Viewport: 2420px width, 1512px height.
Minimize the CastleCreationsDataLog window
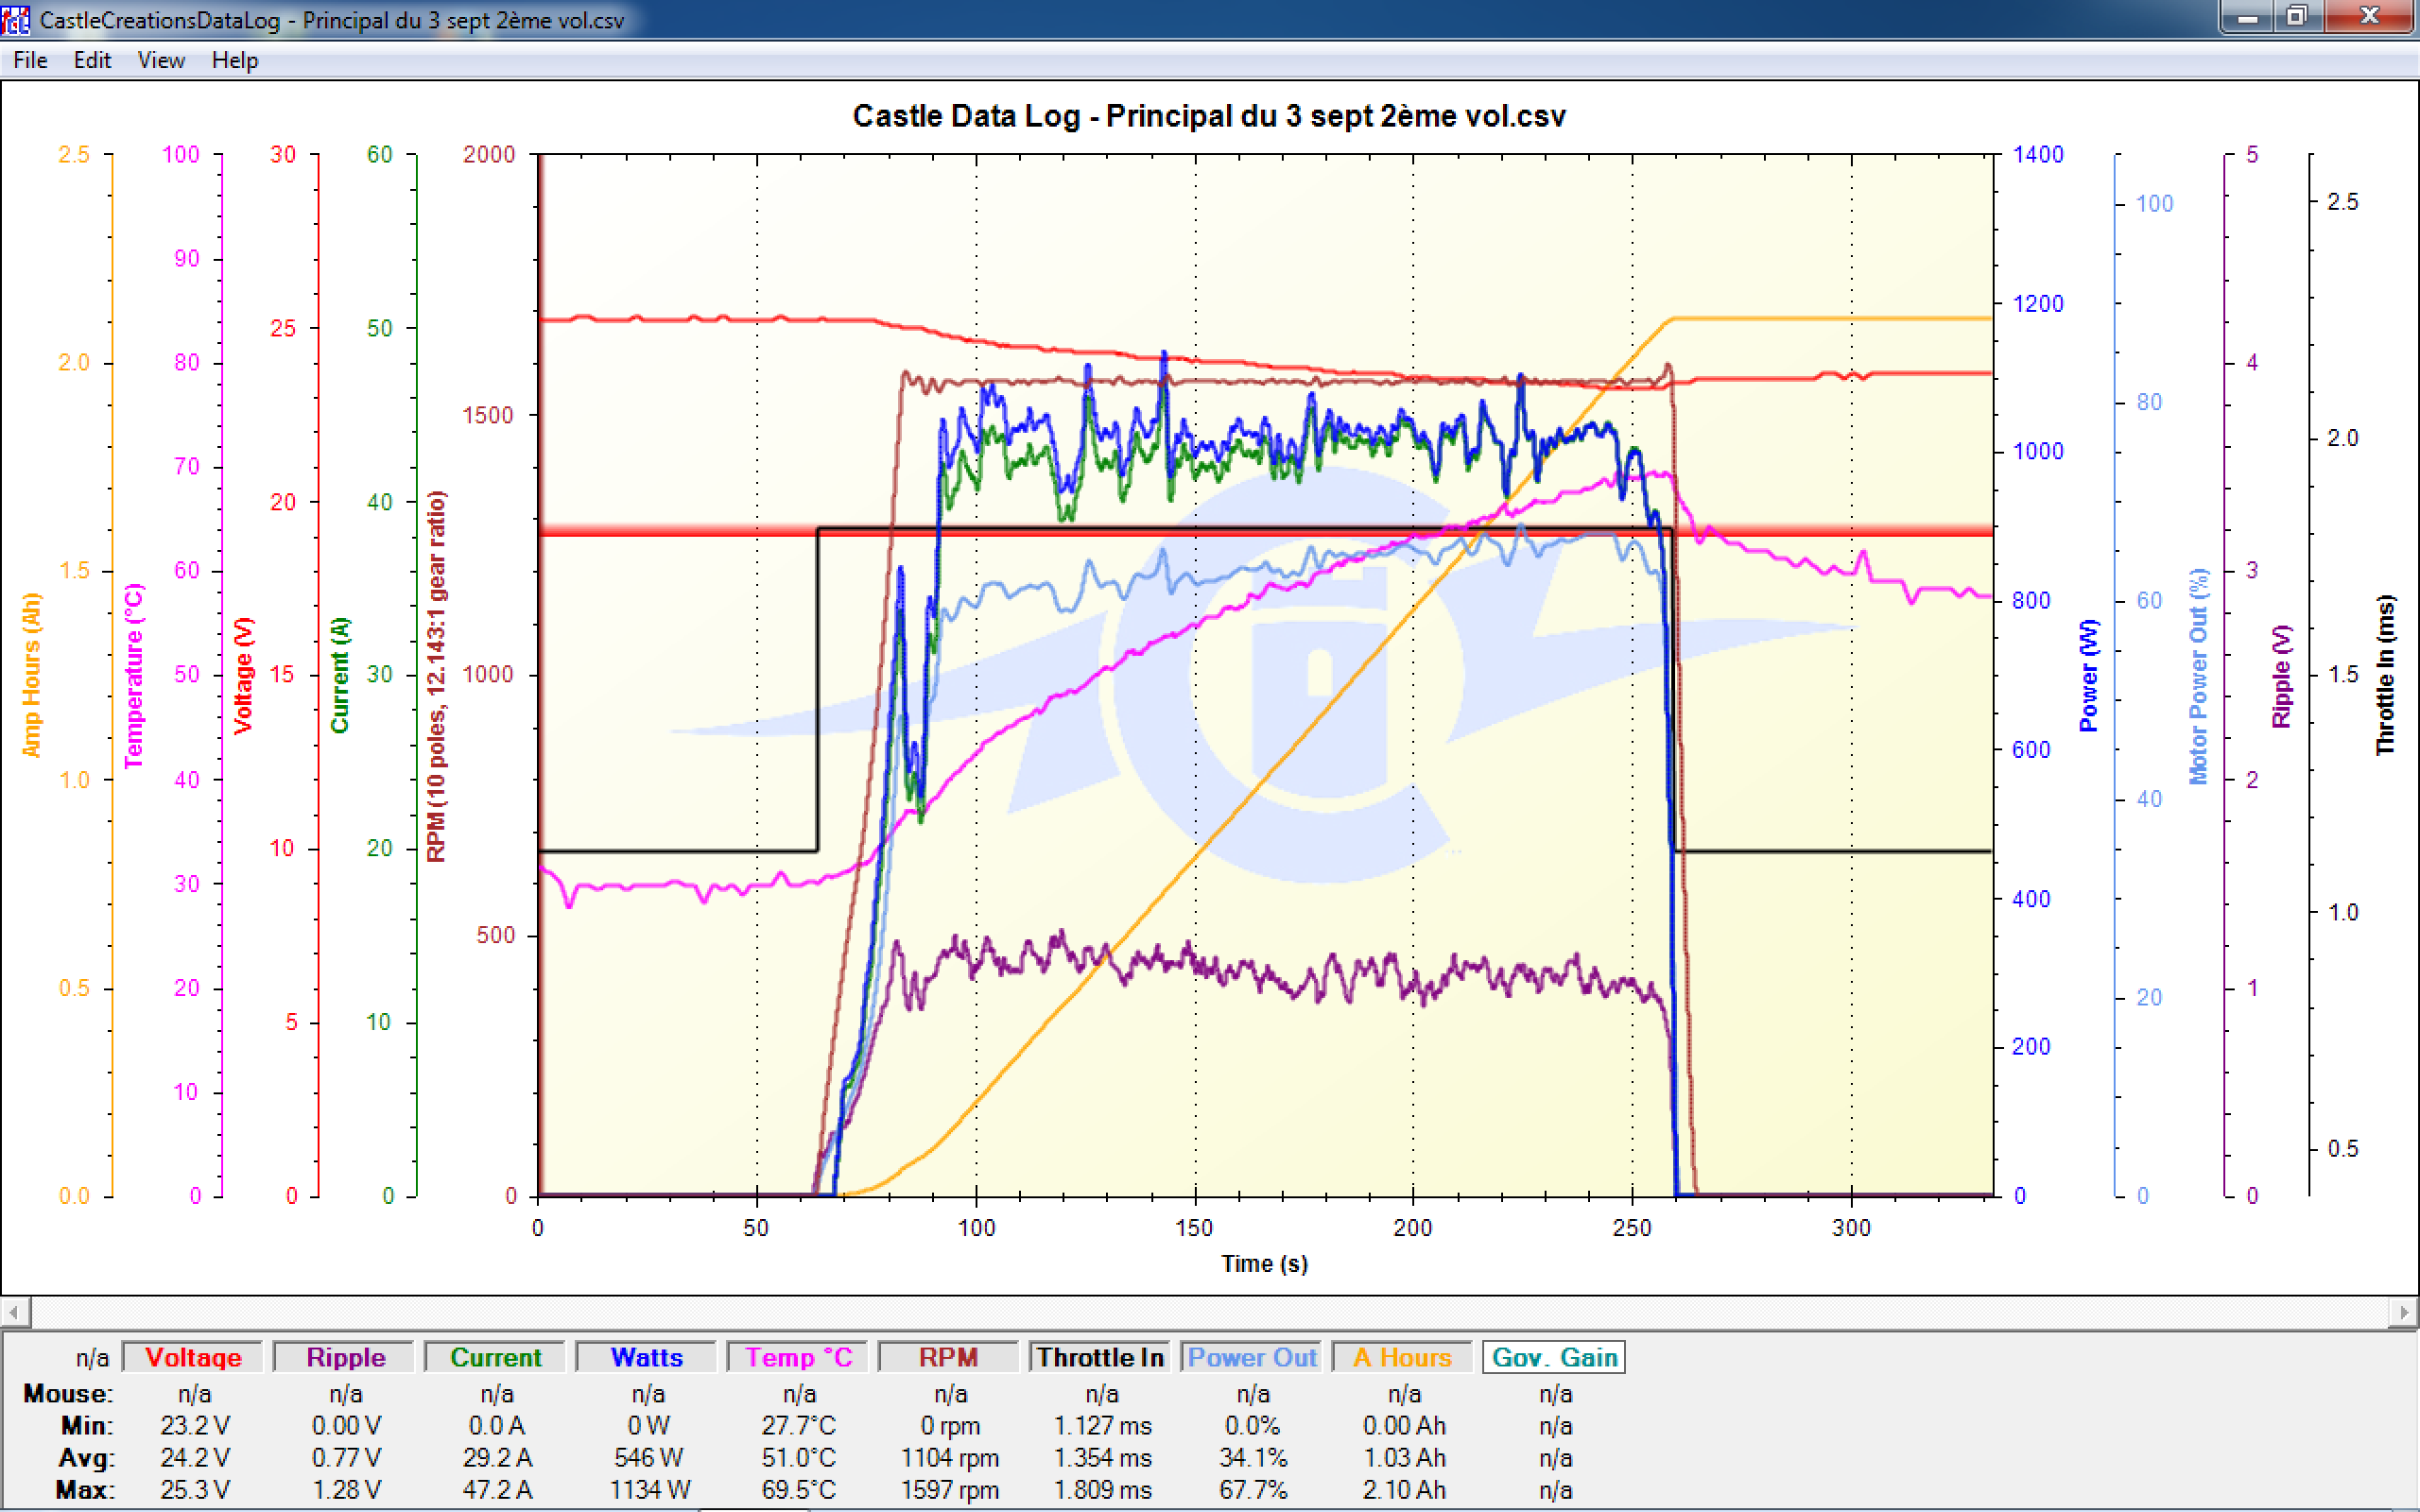2248,17
